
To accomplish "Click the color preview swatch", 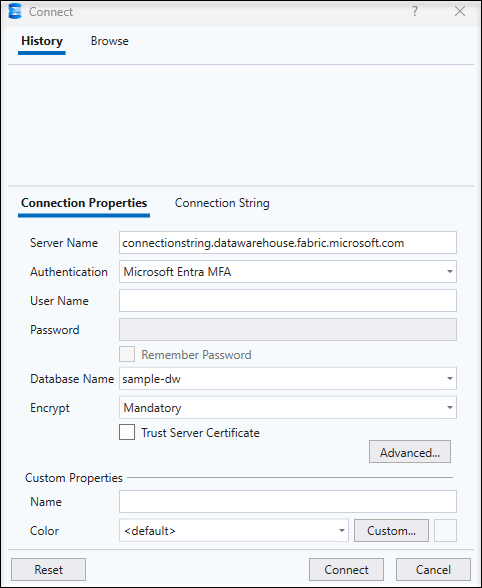I will point(445,530).
